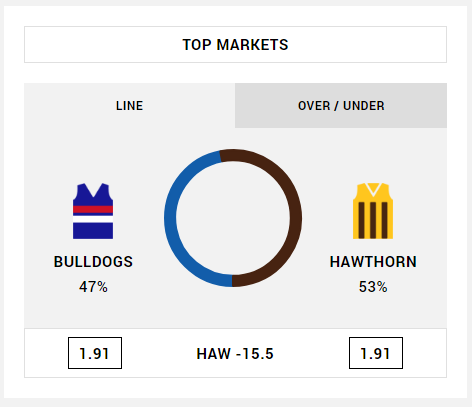Click the white stripe on Bulldogs guernsey

[x=93, y=219]
